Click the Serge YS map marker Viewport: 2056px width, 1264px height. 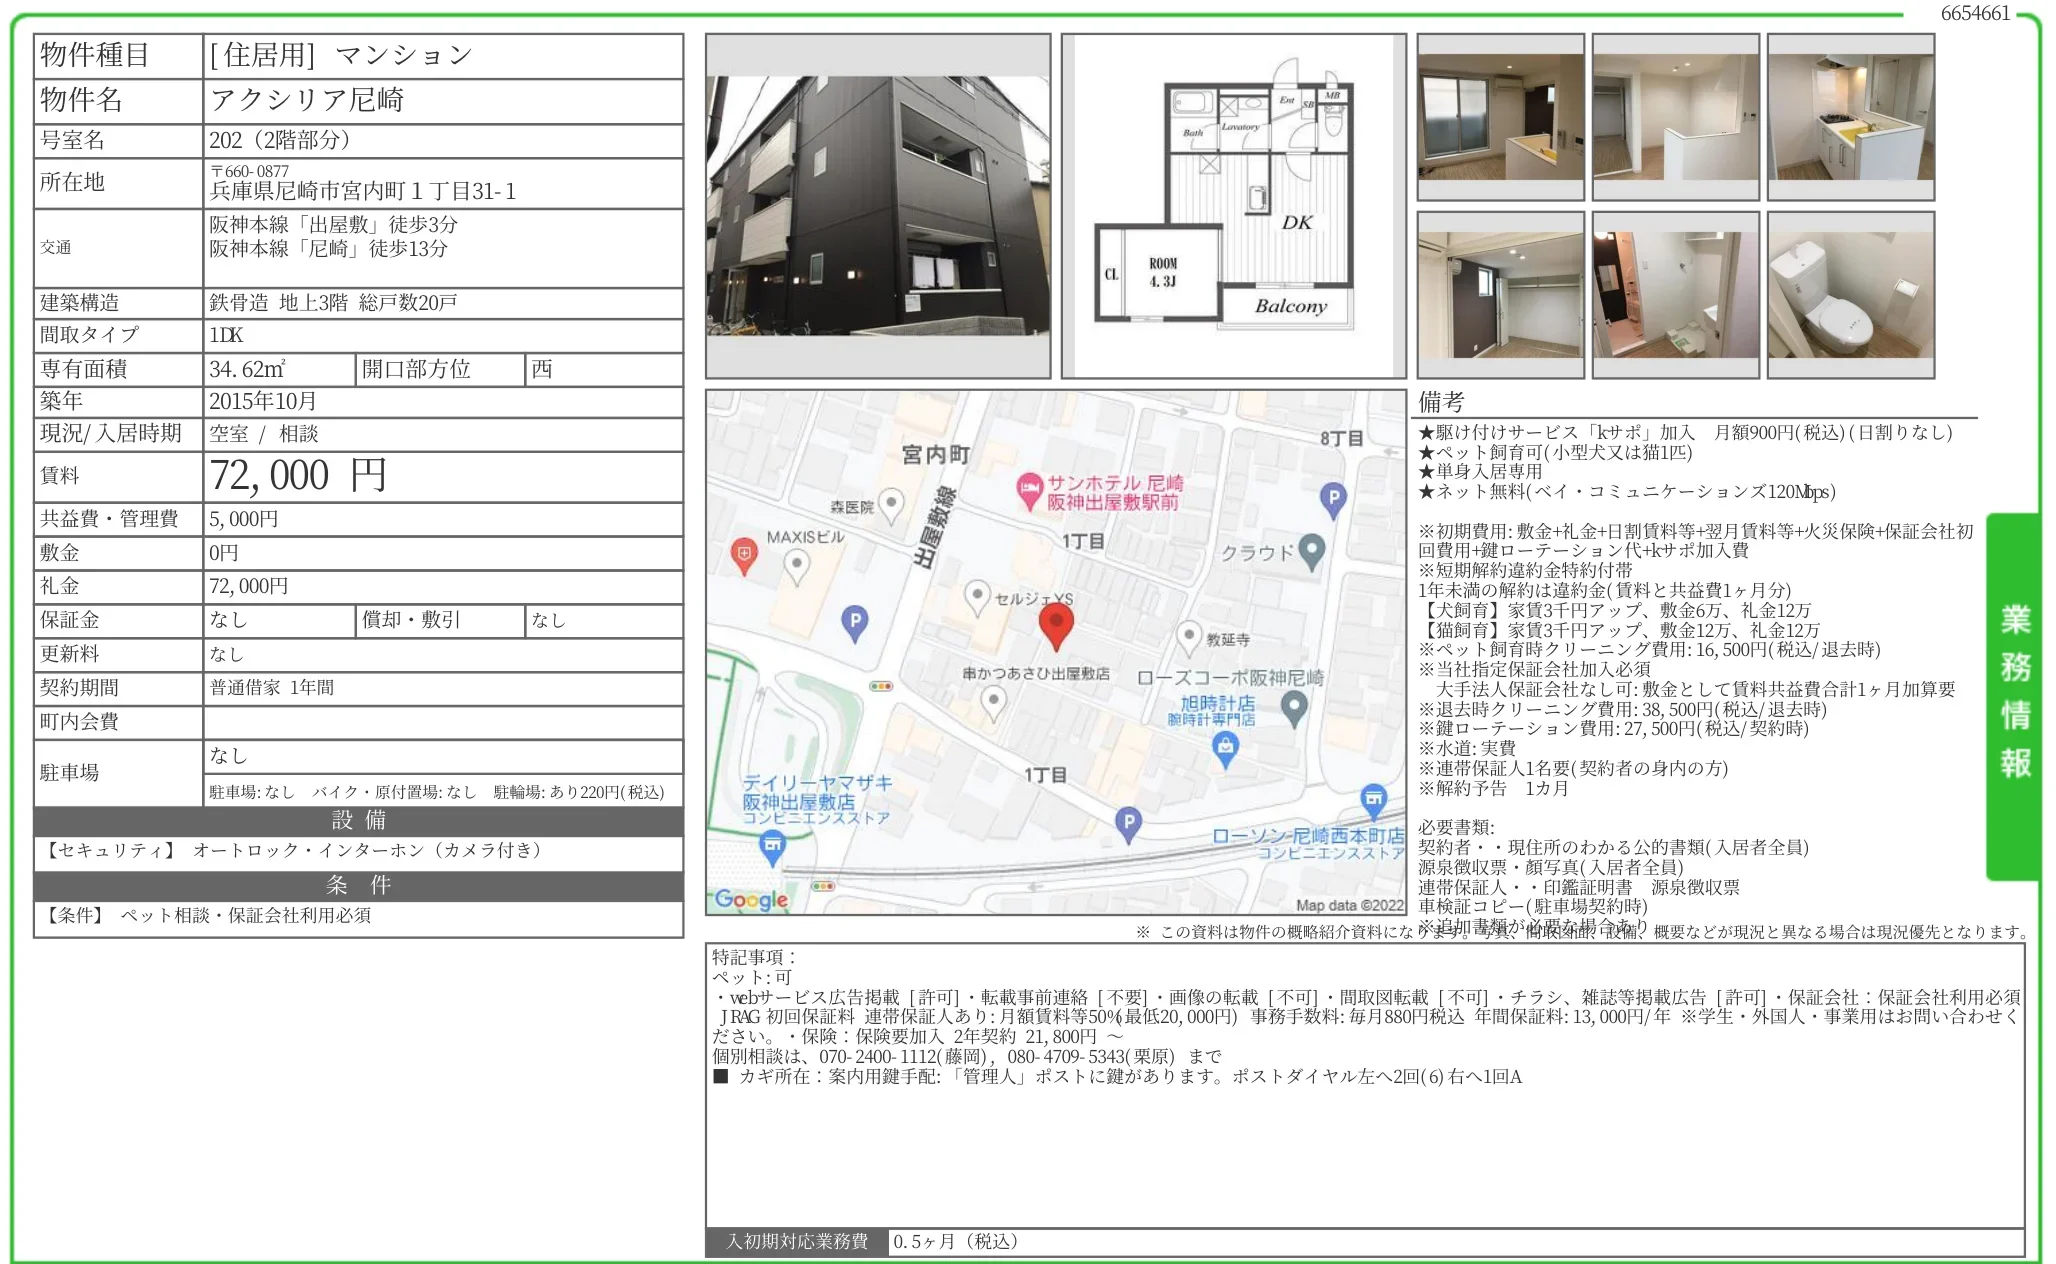[x=977, y=596]
